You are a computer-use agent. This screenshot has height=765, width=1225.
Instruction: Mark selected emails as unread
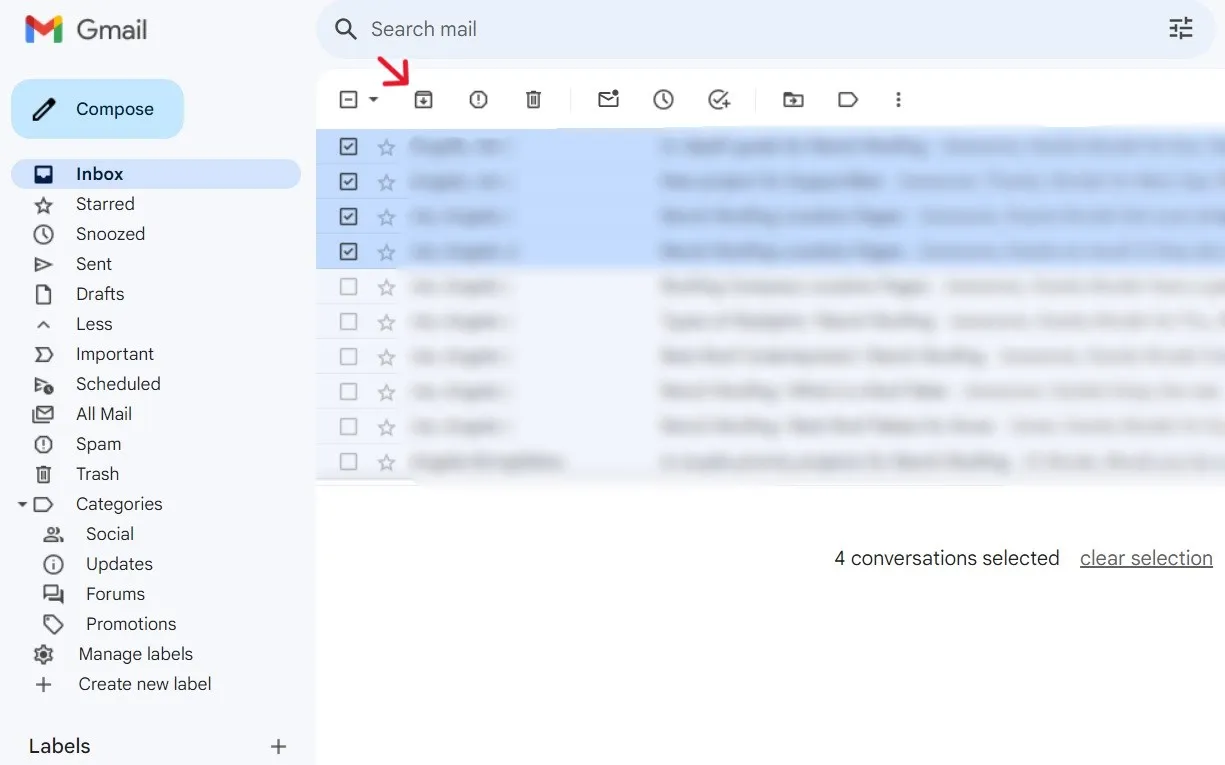click(608, 99)
